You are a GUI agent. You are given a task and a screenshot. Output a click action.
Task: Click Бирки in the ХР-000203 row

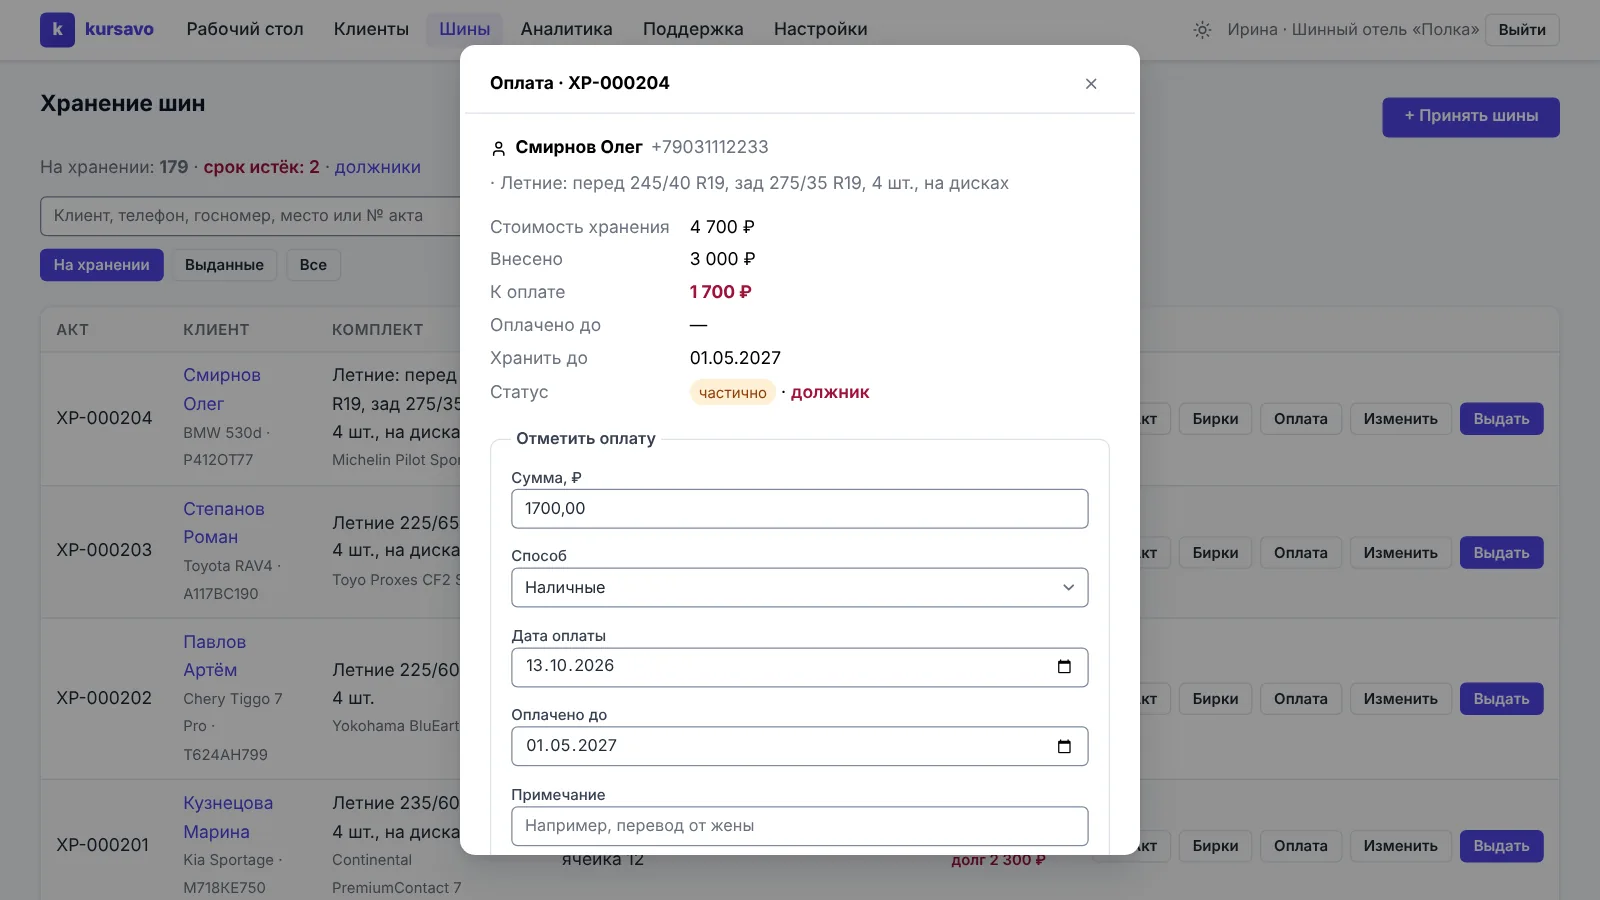click(x=1215, y=553)
